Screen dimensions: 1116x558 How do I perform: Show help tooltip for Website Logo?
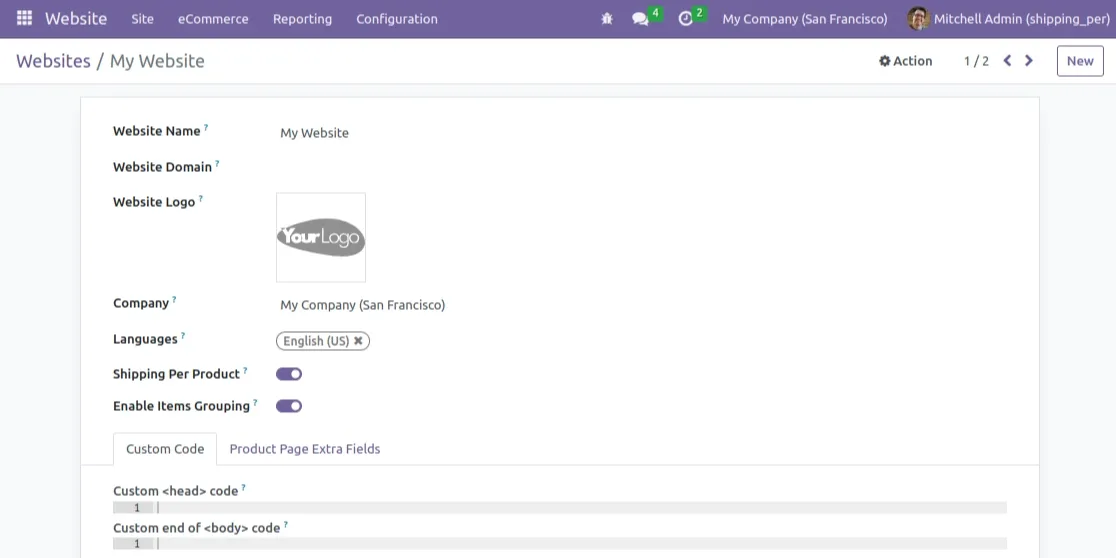pos(201,198)
